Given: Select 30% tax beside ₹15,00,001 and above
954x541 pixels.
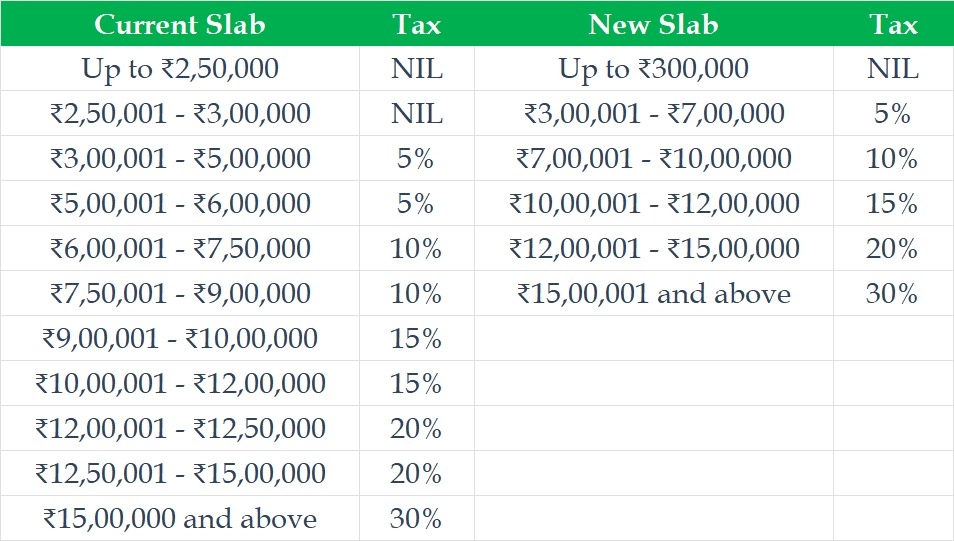Looking at the screenshot, I should click(892, 294).
